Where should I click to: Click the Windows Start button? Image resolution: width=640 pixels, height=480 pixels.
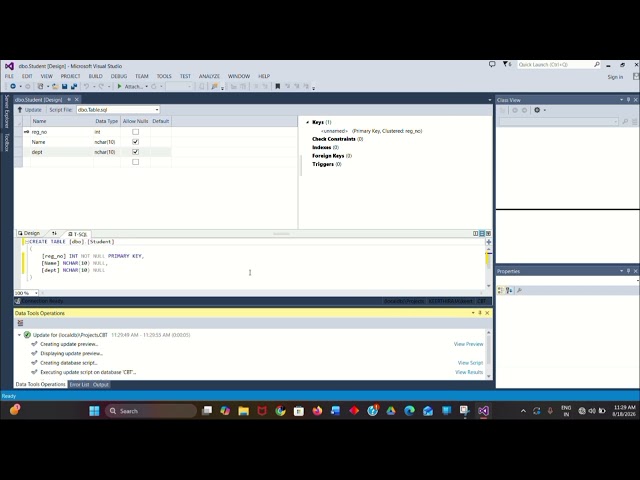point(94,411)
